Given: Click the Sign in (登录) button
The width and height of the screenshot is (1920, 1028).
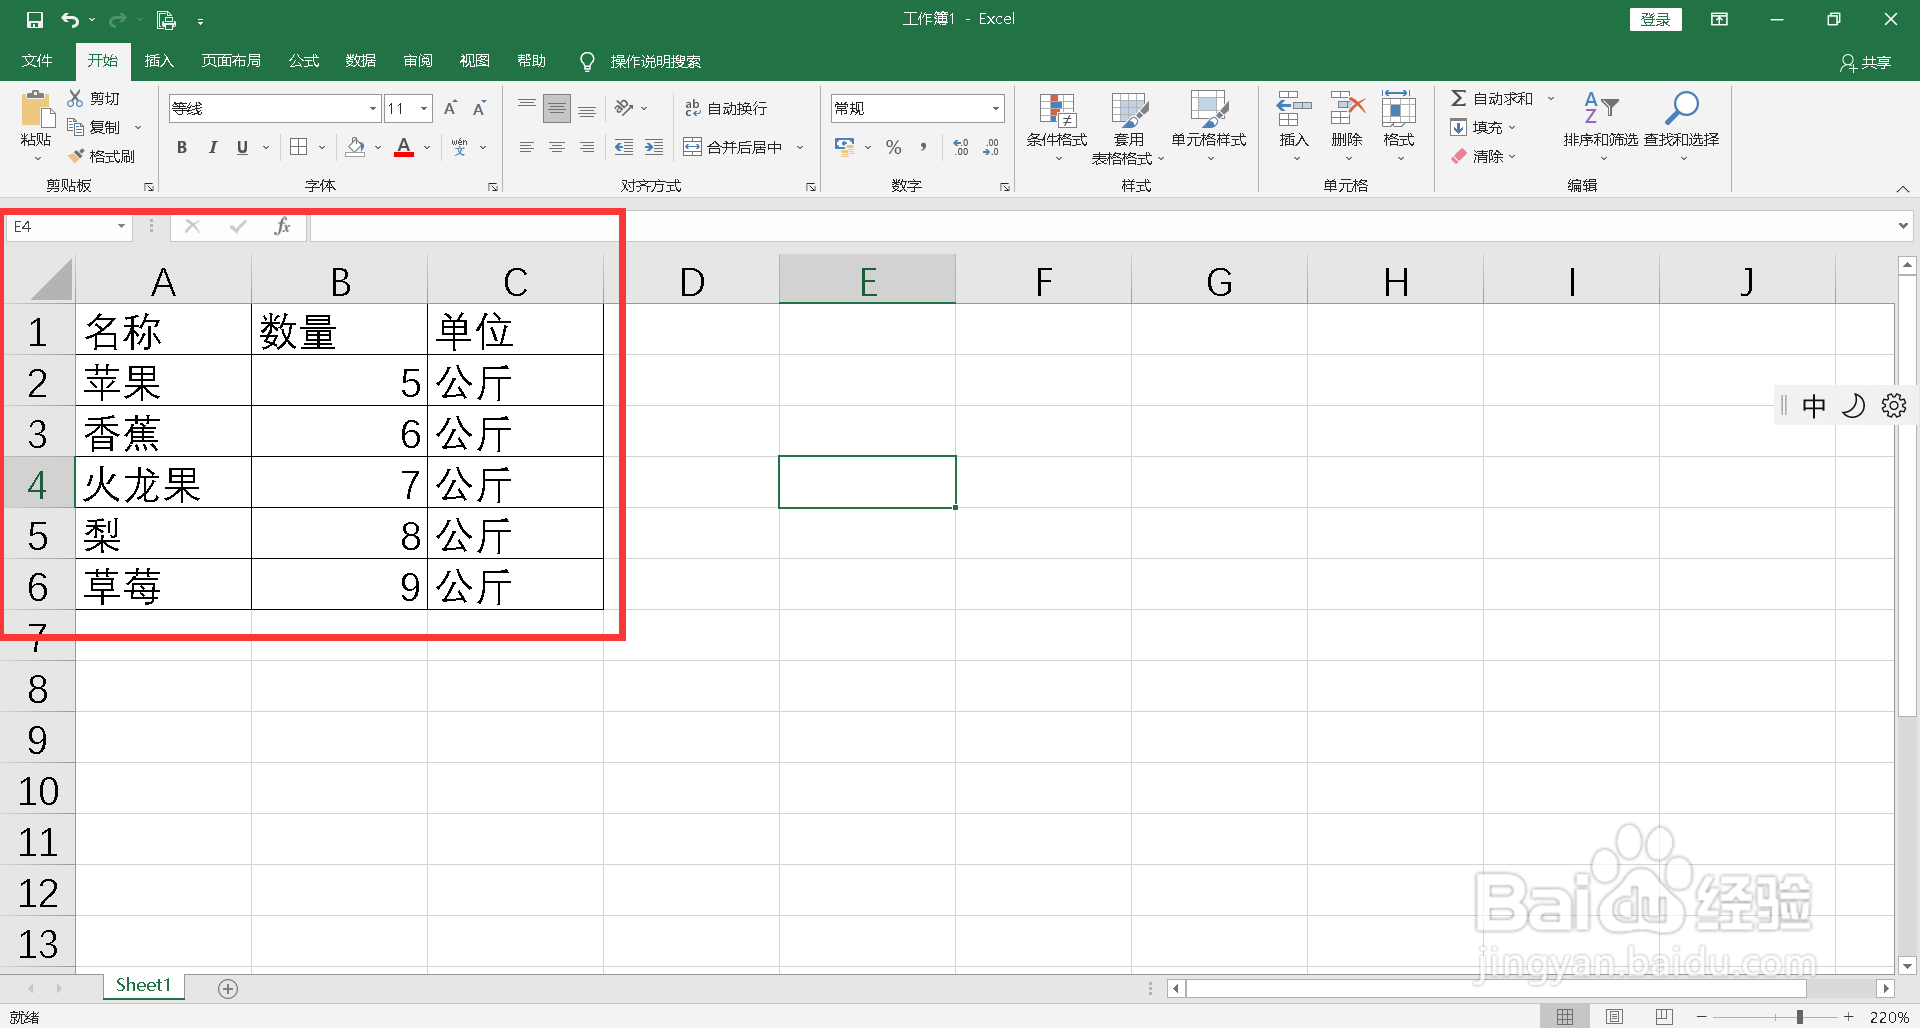Looking at the screenshot, I should click(x=1655, y=19).
